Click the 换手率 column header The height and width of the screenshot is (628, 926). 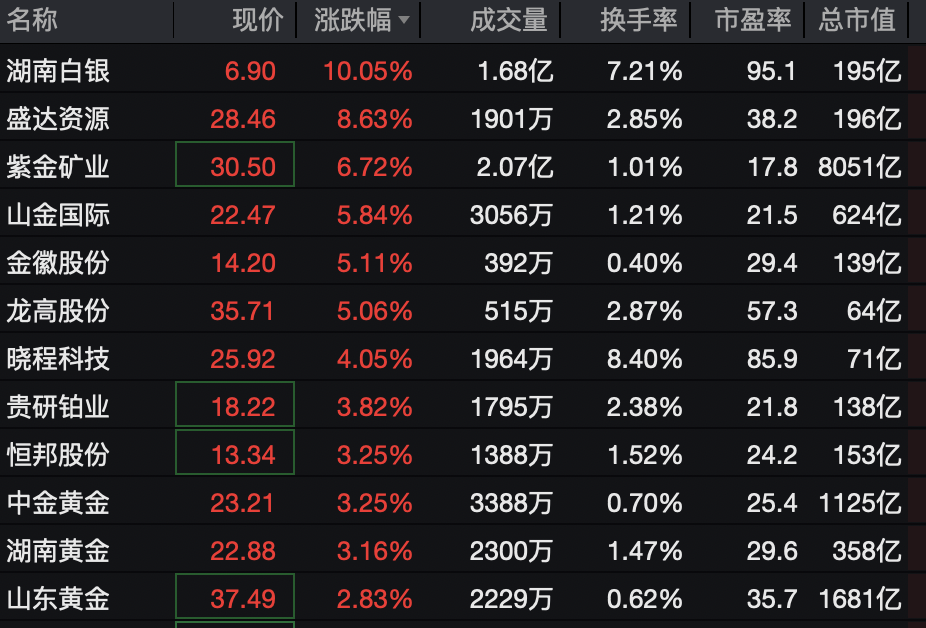(639, 20)
